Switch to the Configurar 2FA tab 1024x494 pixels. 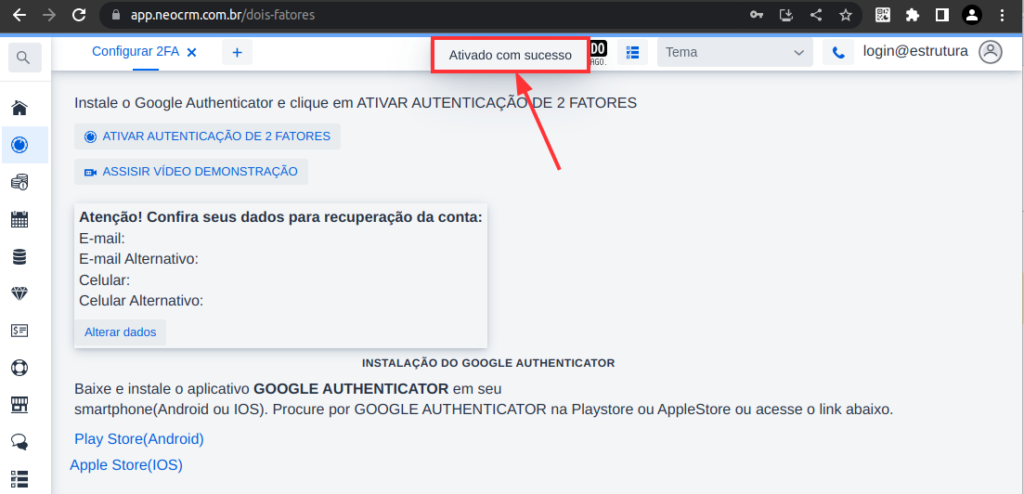click(135, 52)
